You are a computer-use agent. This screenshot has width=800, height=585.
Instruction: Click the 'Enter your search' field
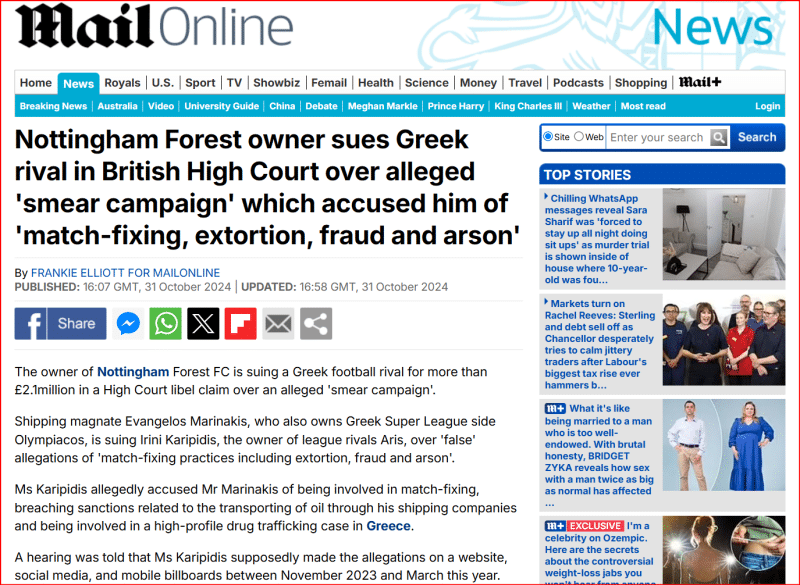tap(656, 138)
